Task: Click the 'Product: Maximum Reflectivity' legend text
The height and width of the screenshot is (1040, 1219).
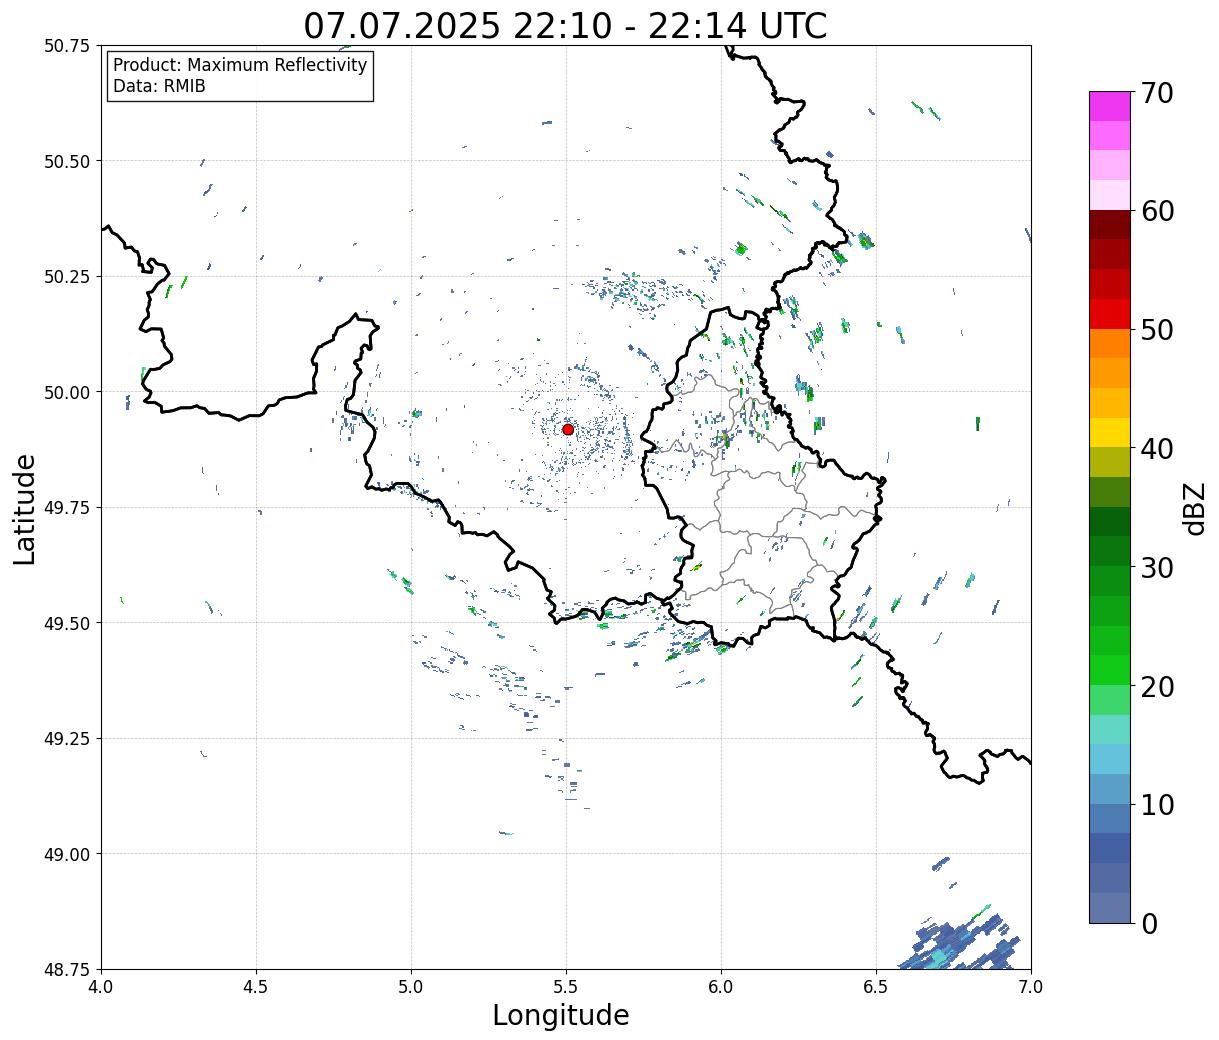Action: coord(240,65)
